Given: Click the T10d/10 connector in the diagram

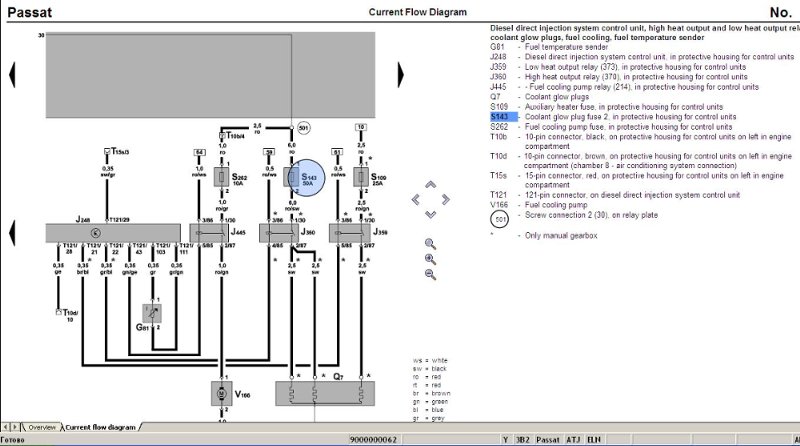Looking at the screenshot, I should click(x=67, y=315).
